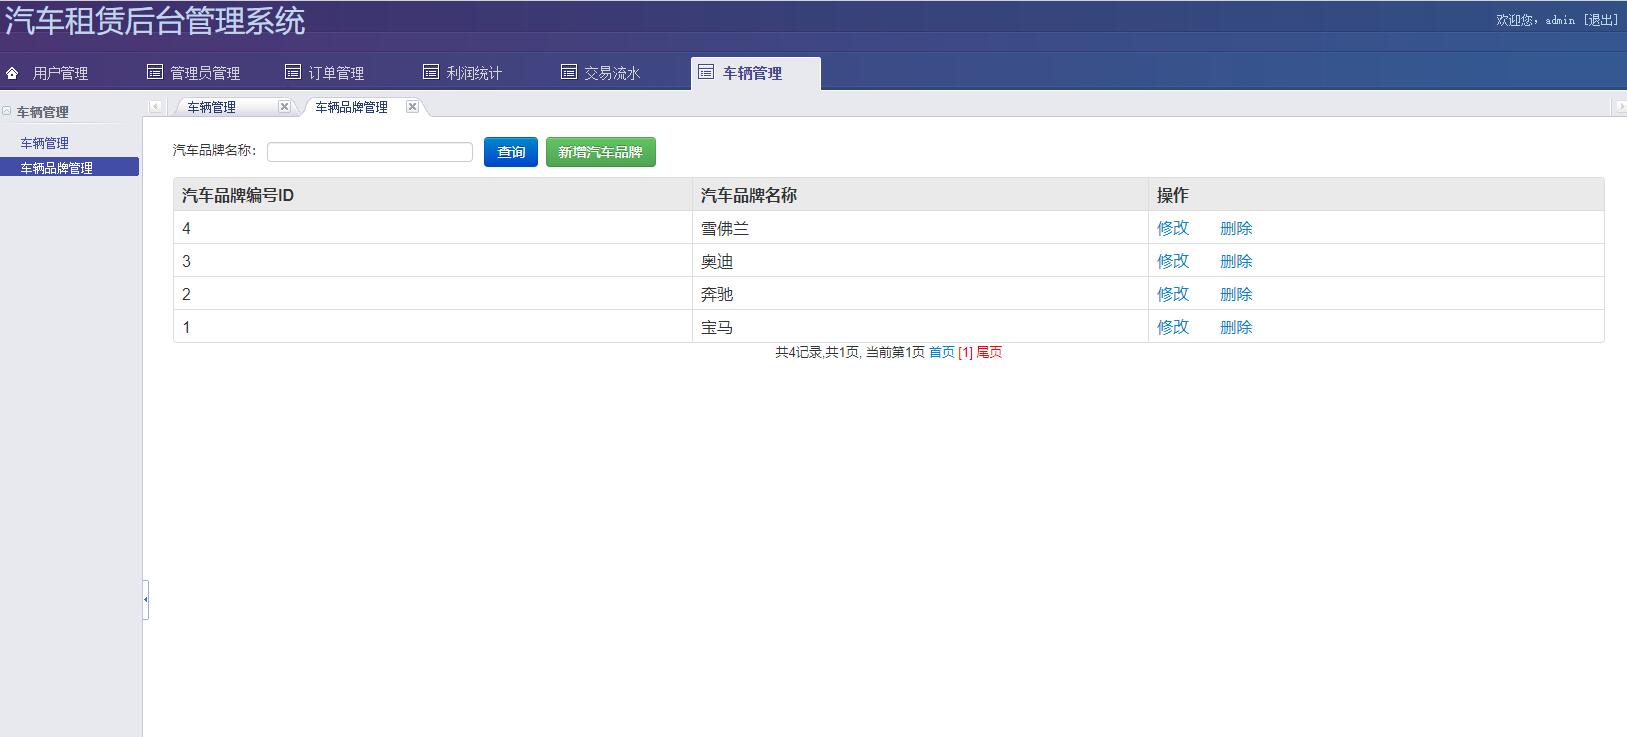Viewport: 1627px width, 737px height.
Task: Open the 订单管理 top menu
Action: tap(335, 73)
